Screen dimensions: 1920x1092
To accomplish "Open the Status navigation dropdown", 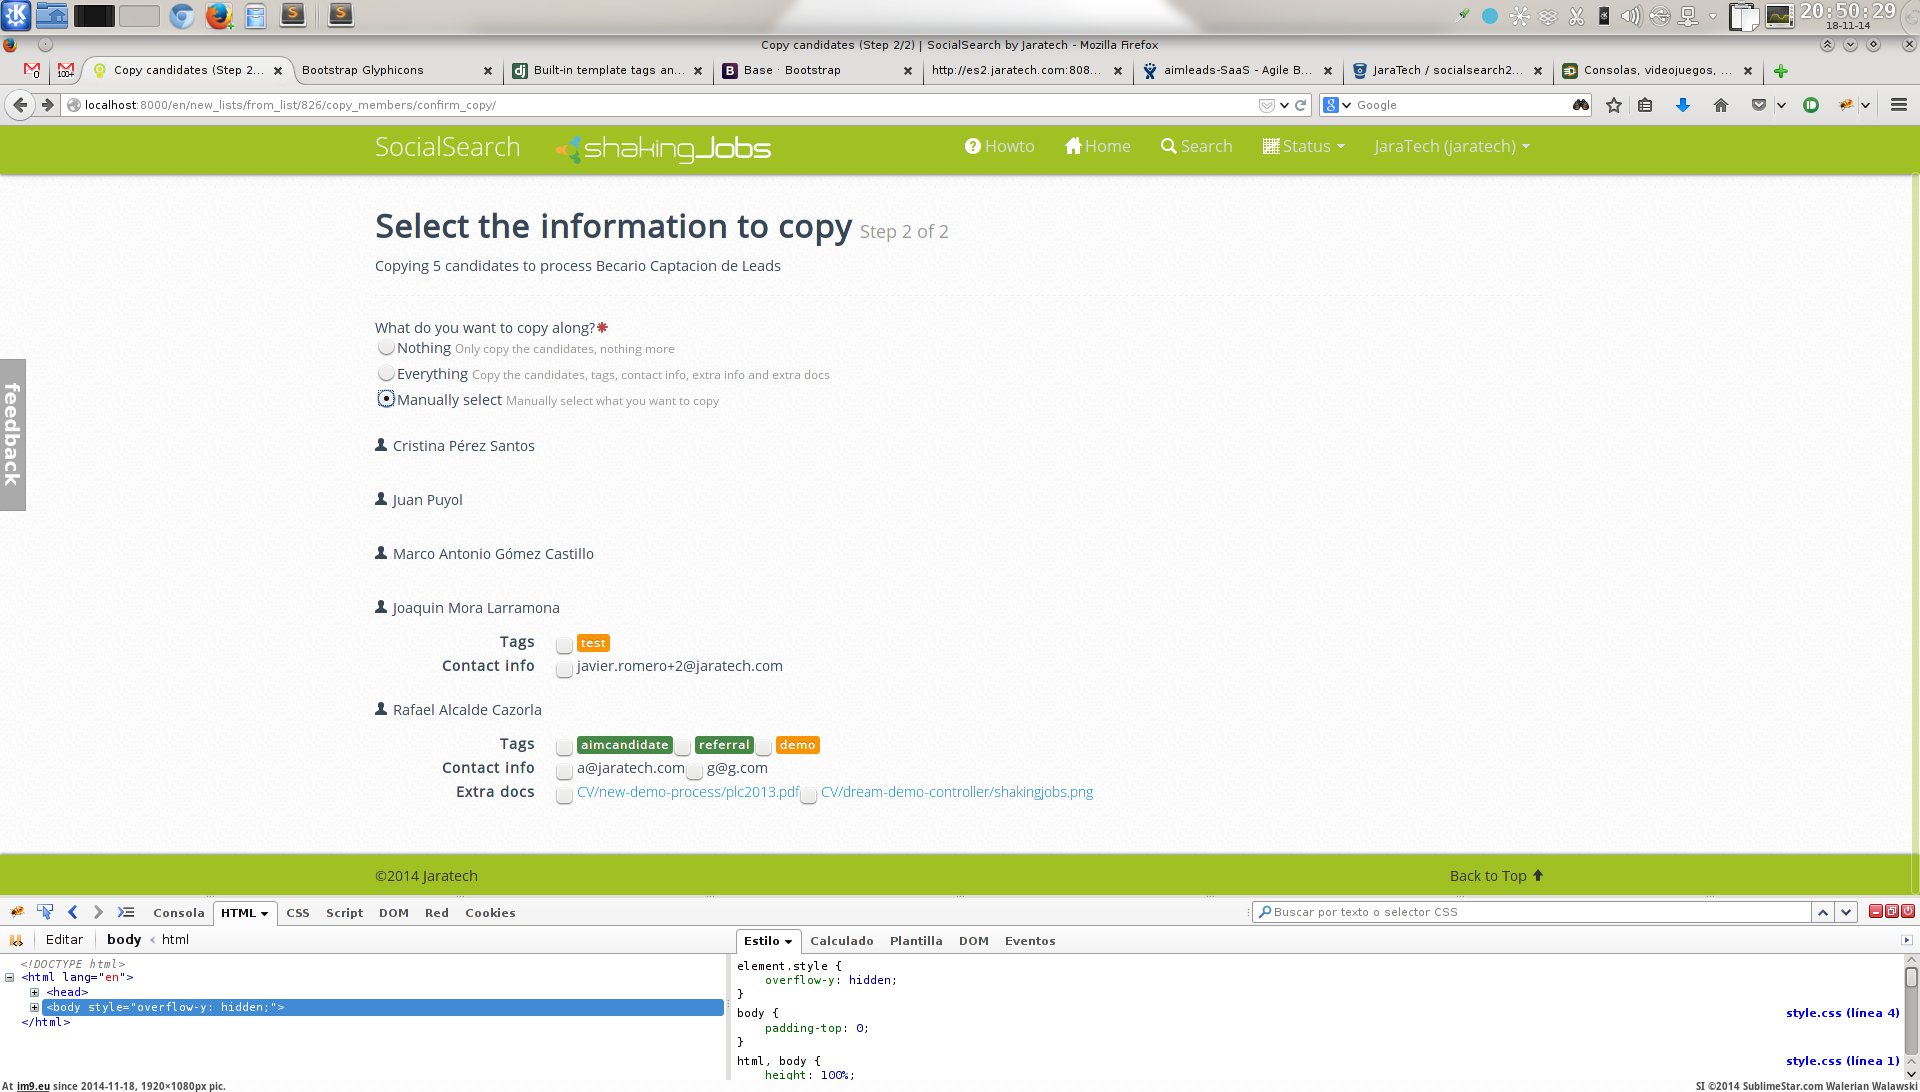I will click(1304, 146).
